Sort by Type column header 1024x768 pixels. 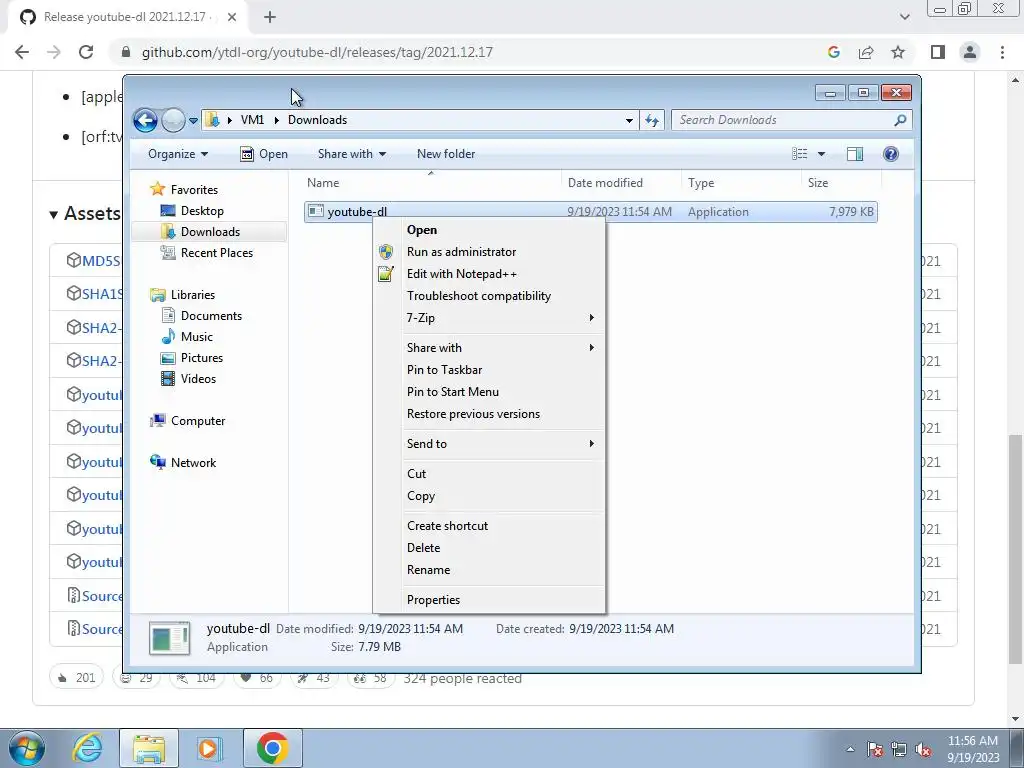tap(741, 183)
